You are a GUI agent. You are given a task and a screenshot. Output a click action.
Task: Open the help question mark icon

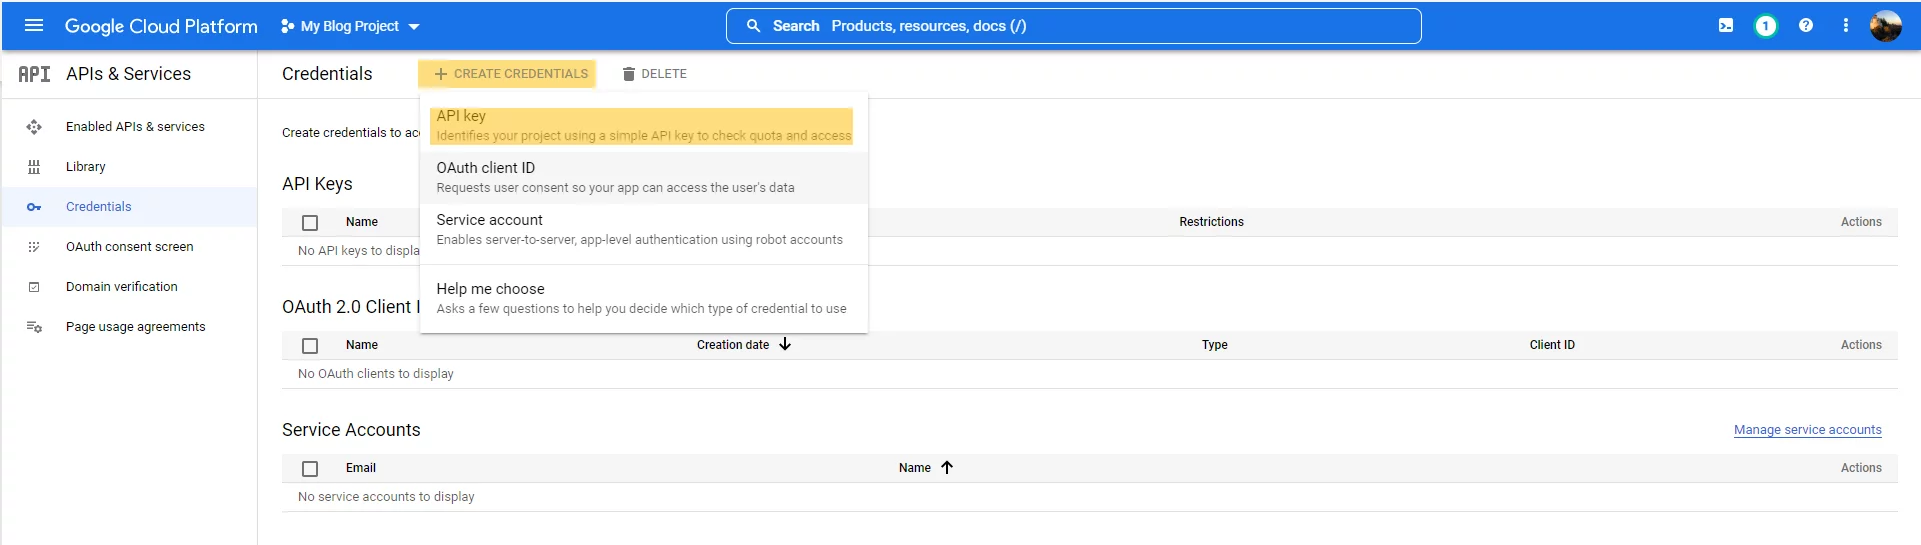coord(1806,26)
